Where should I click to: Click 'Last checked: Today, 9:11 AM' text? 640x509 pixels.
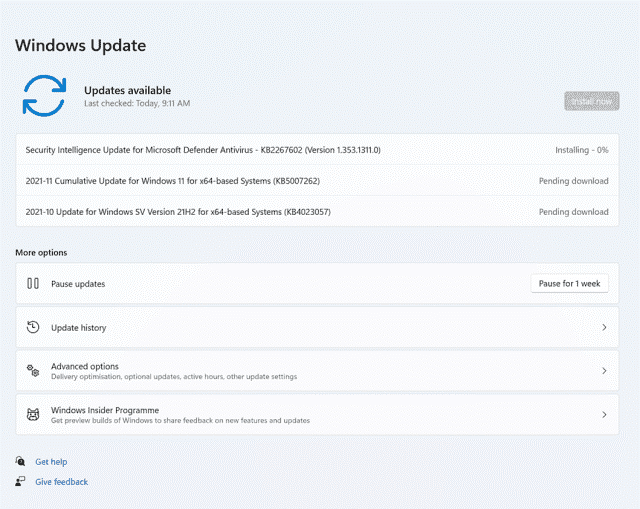click(x=137, y=103)
